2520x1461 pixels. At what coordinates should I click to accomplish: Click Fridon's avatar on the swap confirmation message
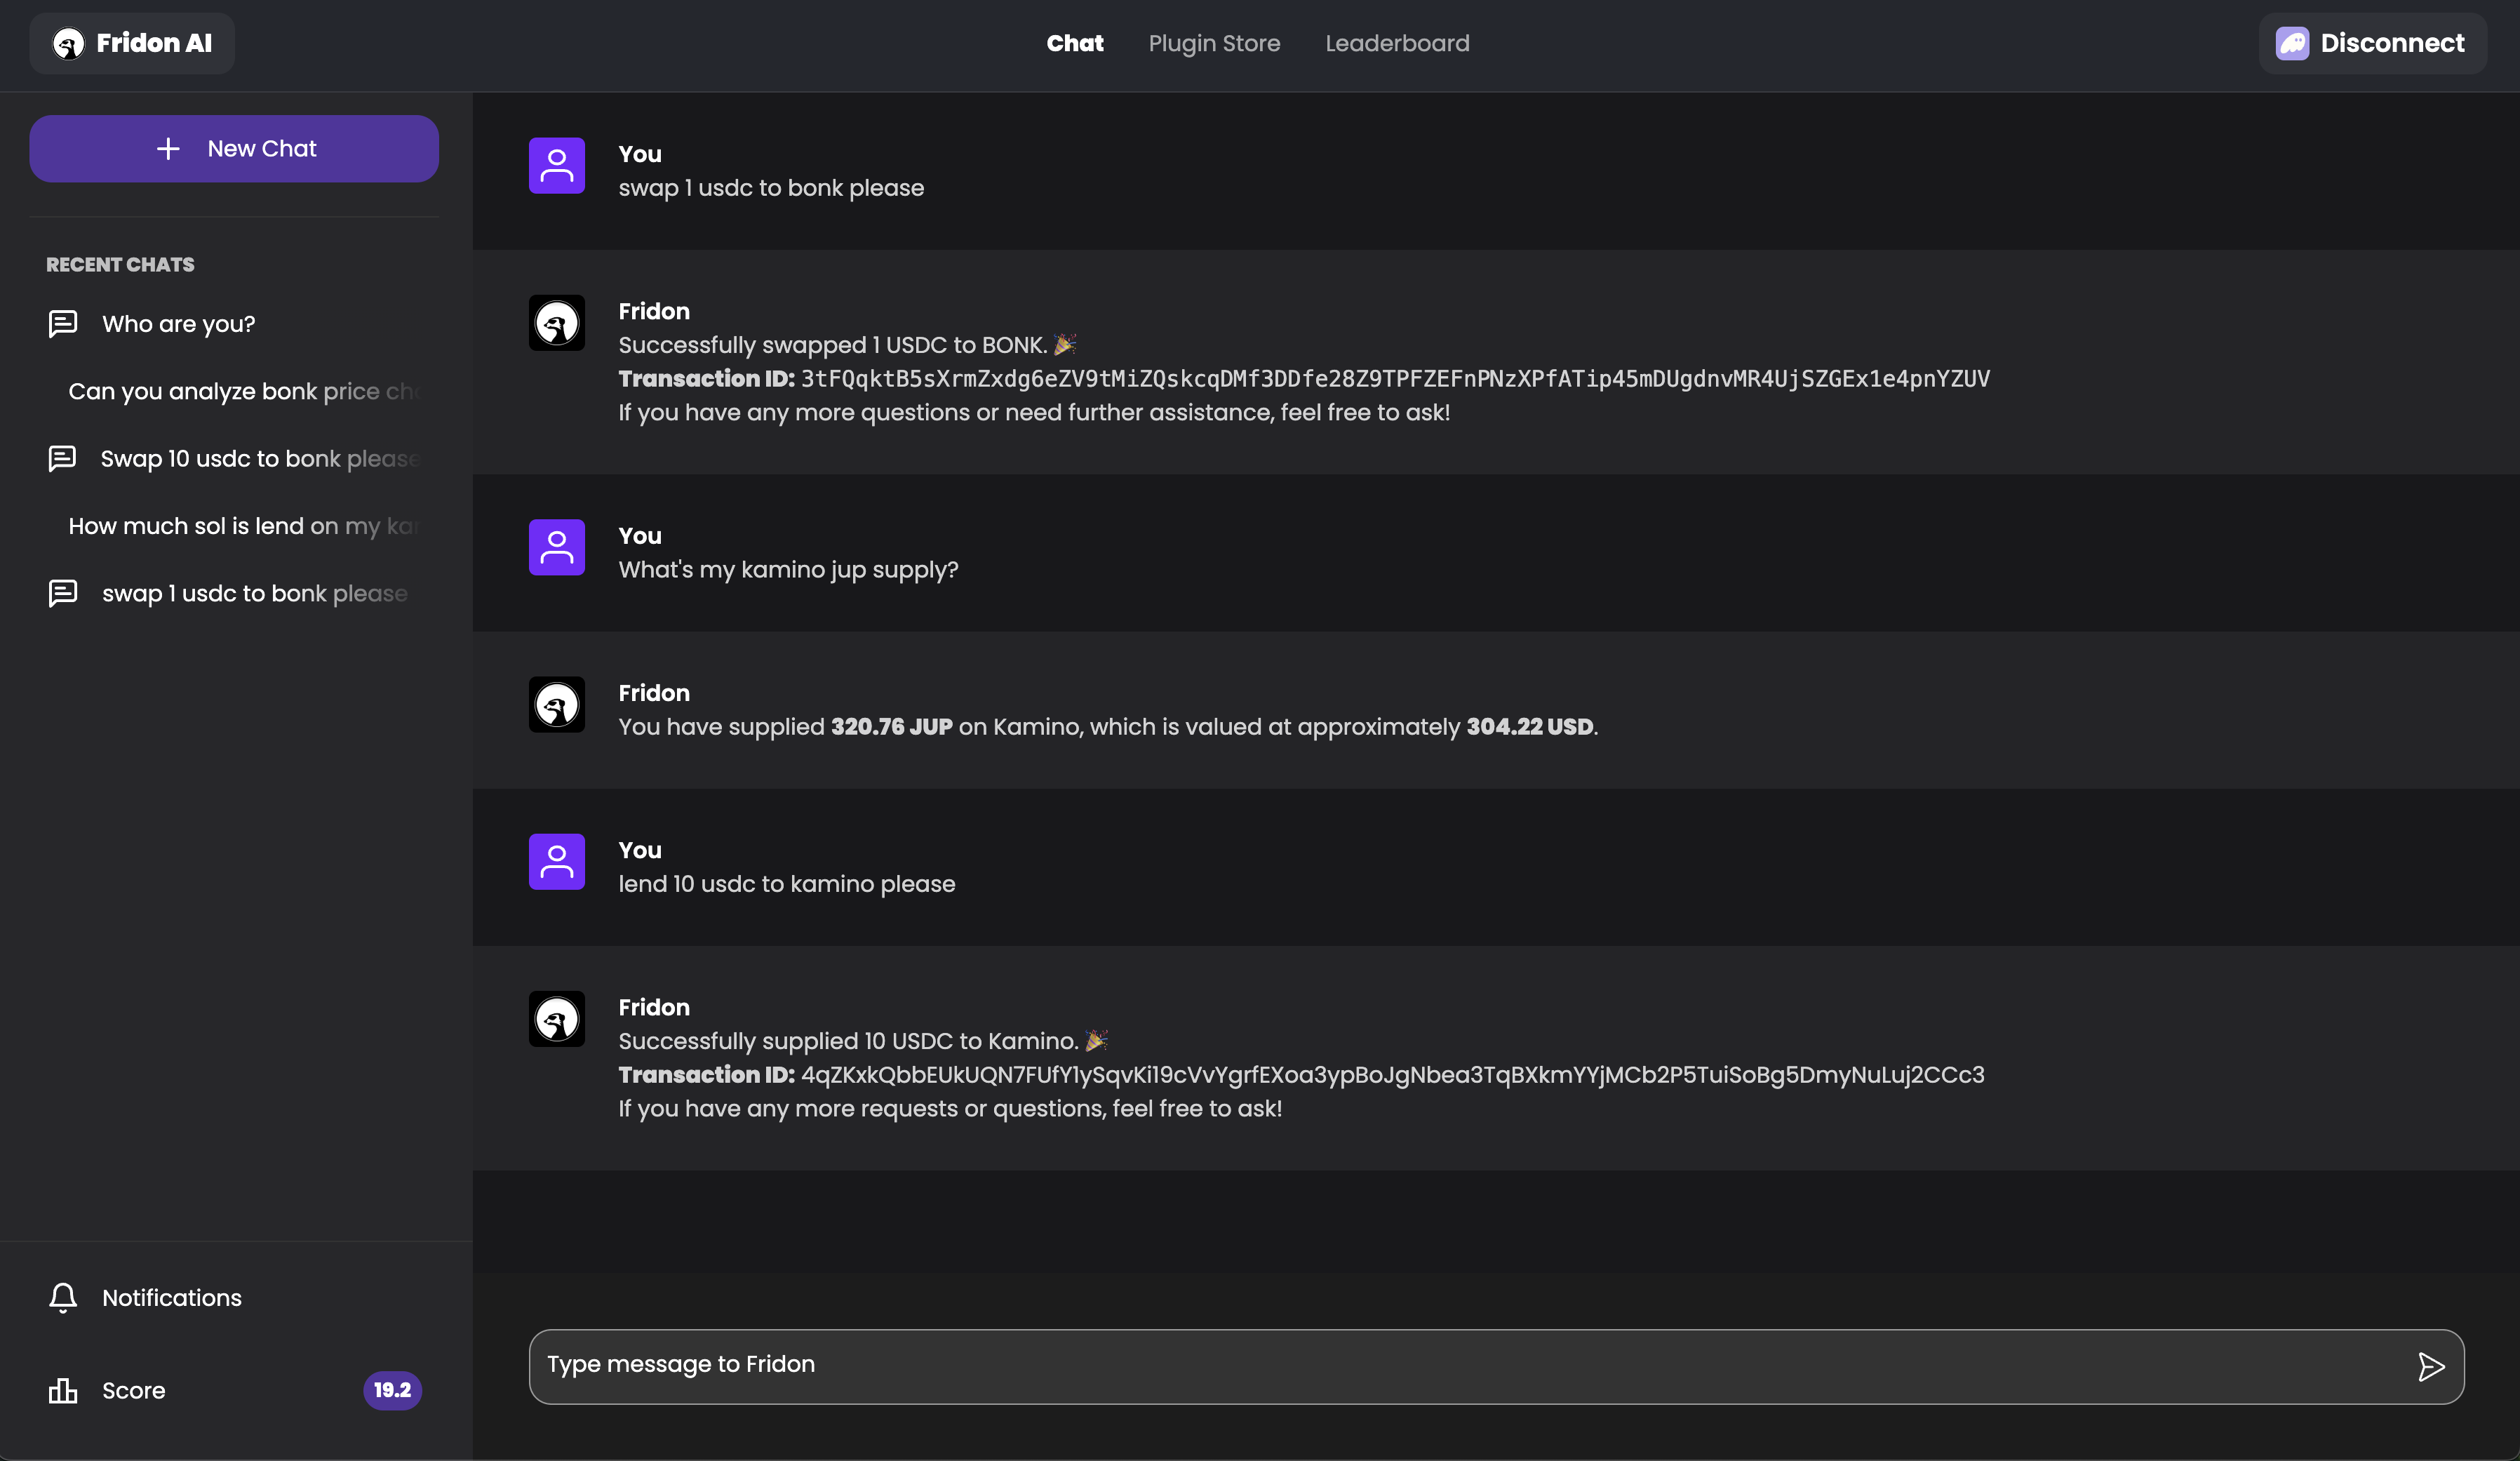[x=556, y=323]
